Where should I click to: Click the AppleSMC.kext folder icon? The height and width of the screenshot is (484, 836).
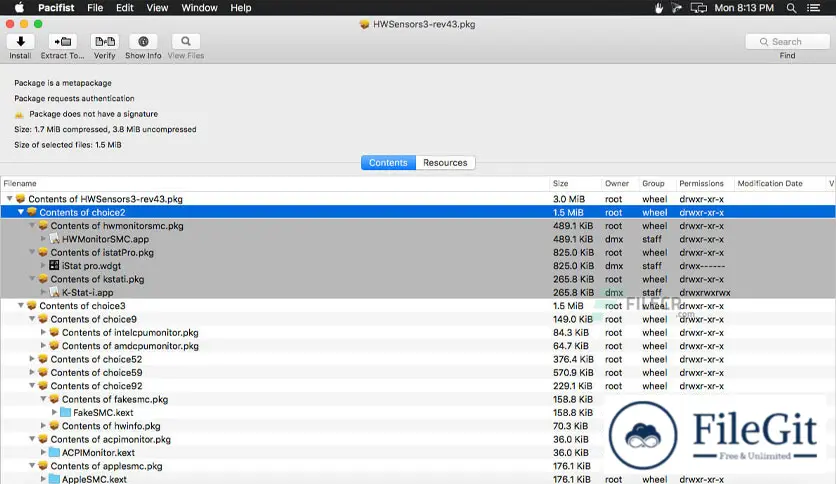[54, 479]
